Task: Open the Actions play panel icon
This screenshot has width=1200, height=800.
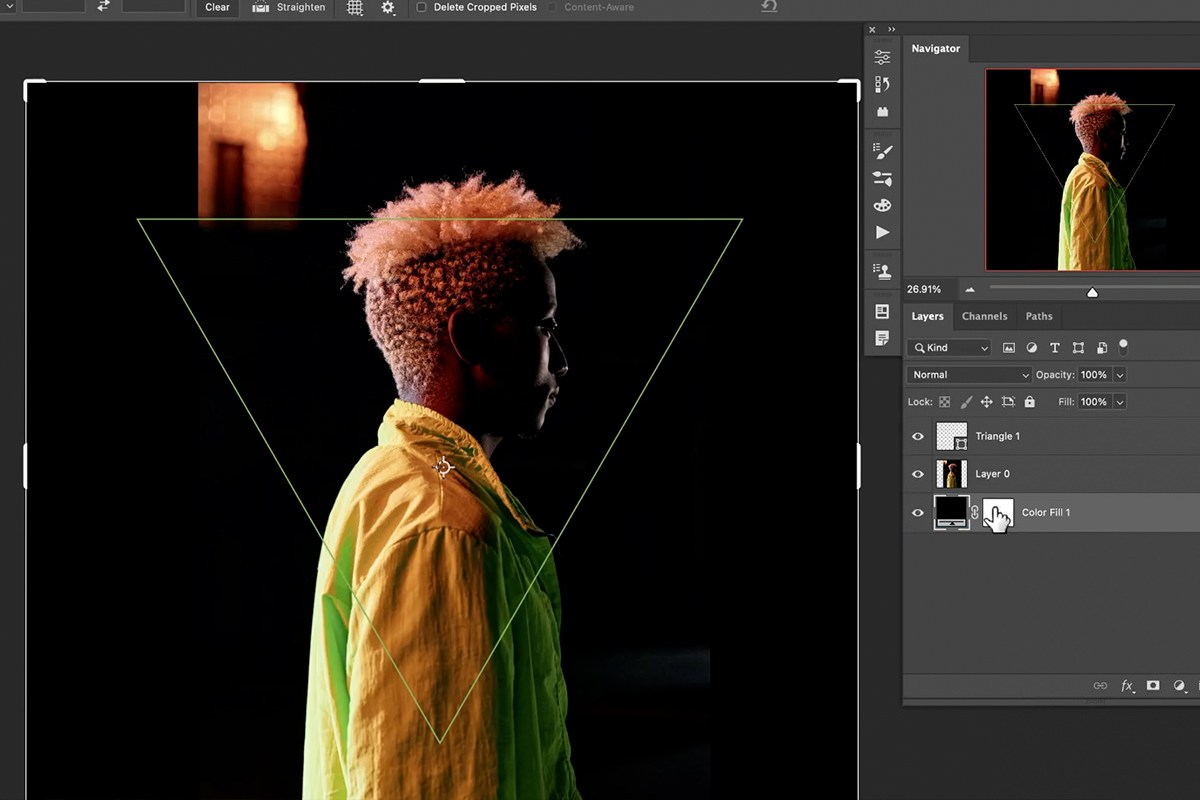Action: 882,232
